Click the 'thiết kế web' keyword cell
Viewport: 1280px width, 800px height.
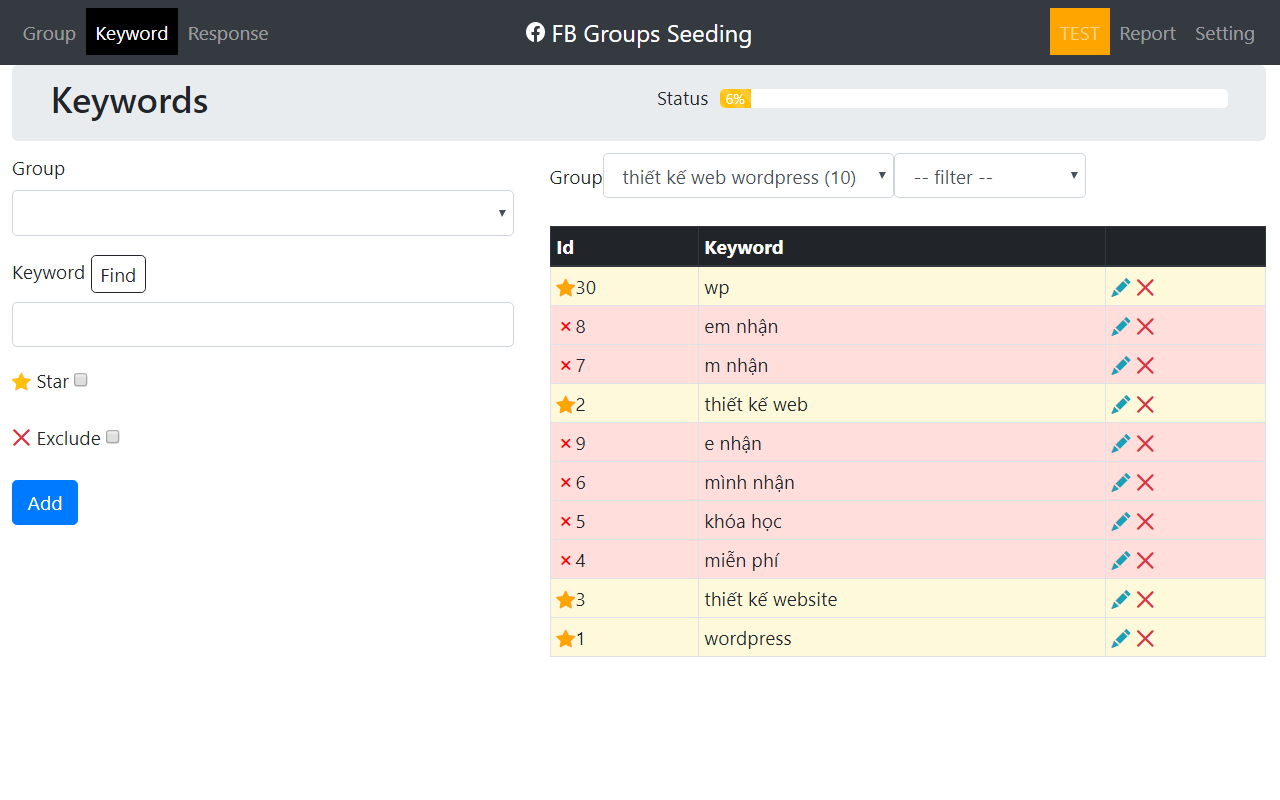(x=901, y=404)
